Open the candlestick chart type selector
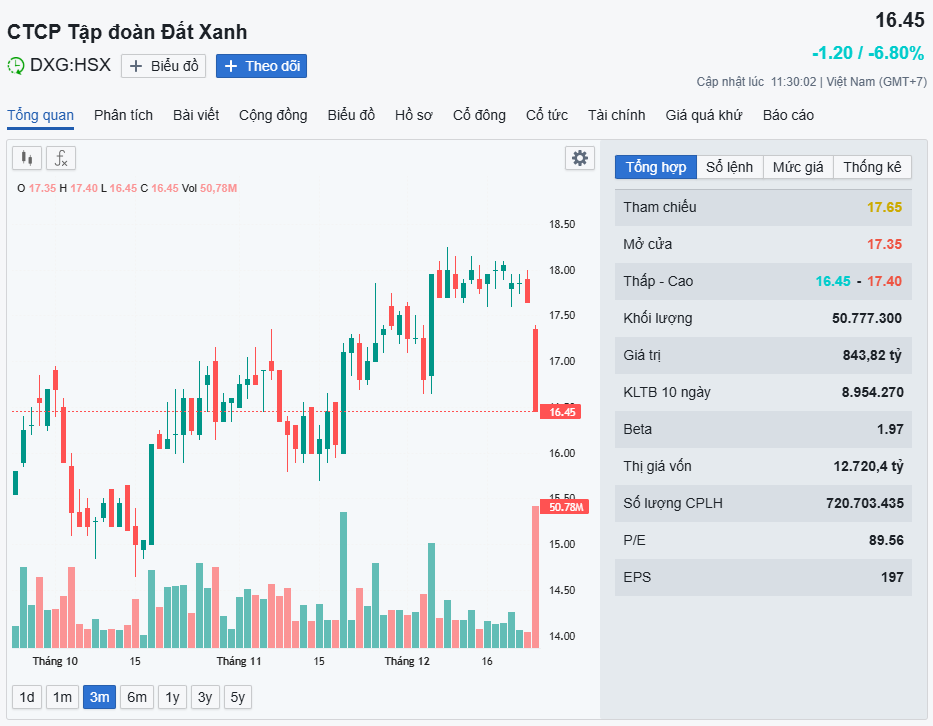933x726 pixels. 27,158
